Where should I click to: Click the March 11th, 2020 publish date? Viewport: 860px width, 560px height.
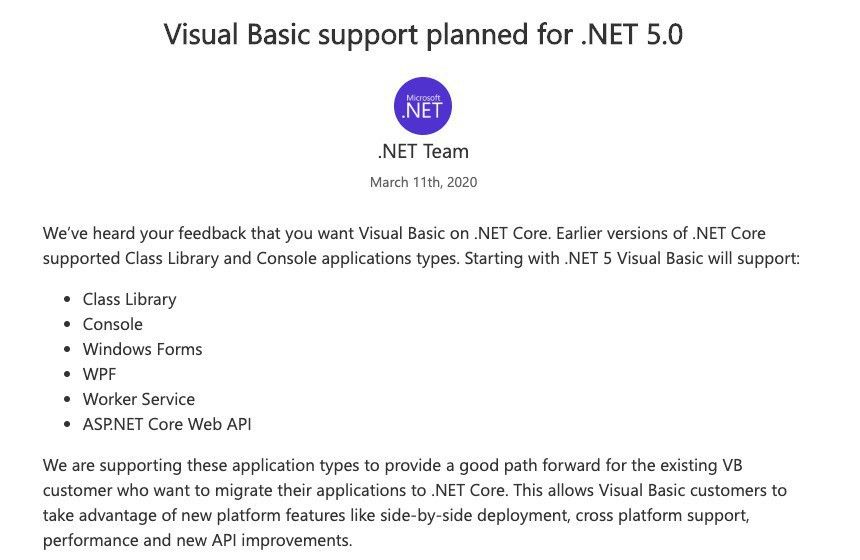[x=423, y=182]
